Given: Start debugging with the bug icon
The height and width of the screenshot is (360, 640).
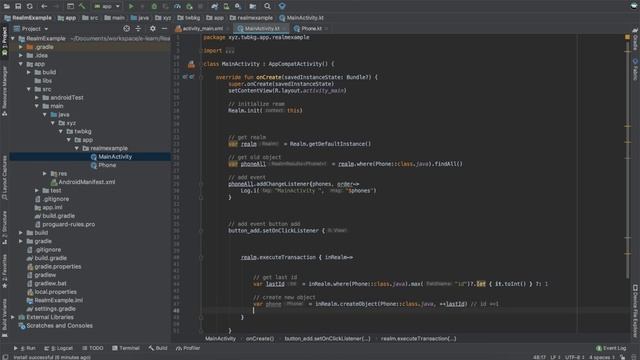Looking at the screenshot, I should coord(154,6).
